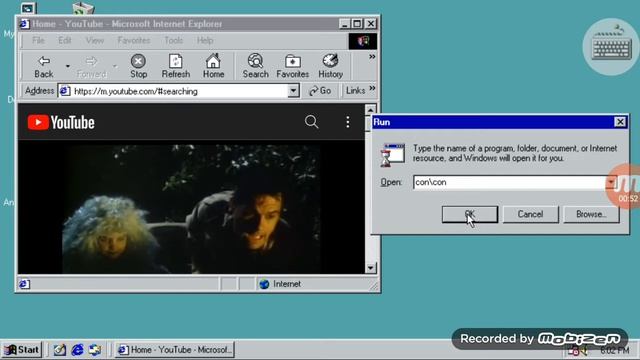The width and height of the screenshot is (640, 360).
Task: Open the Favorites toolbar button
Action: [x=293, y=67]
